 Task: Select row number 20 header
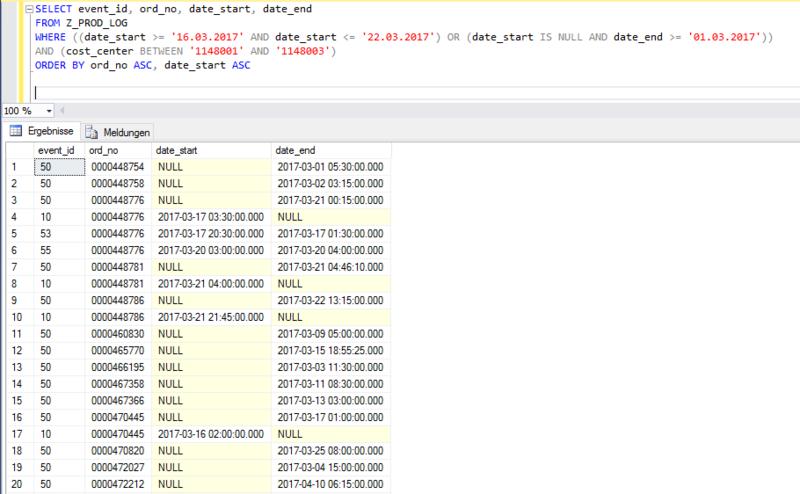coord(16,486)
